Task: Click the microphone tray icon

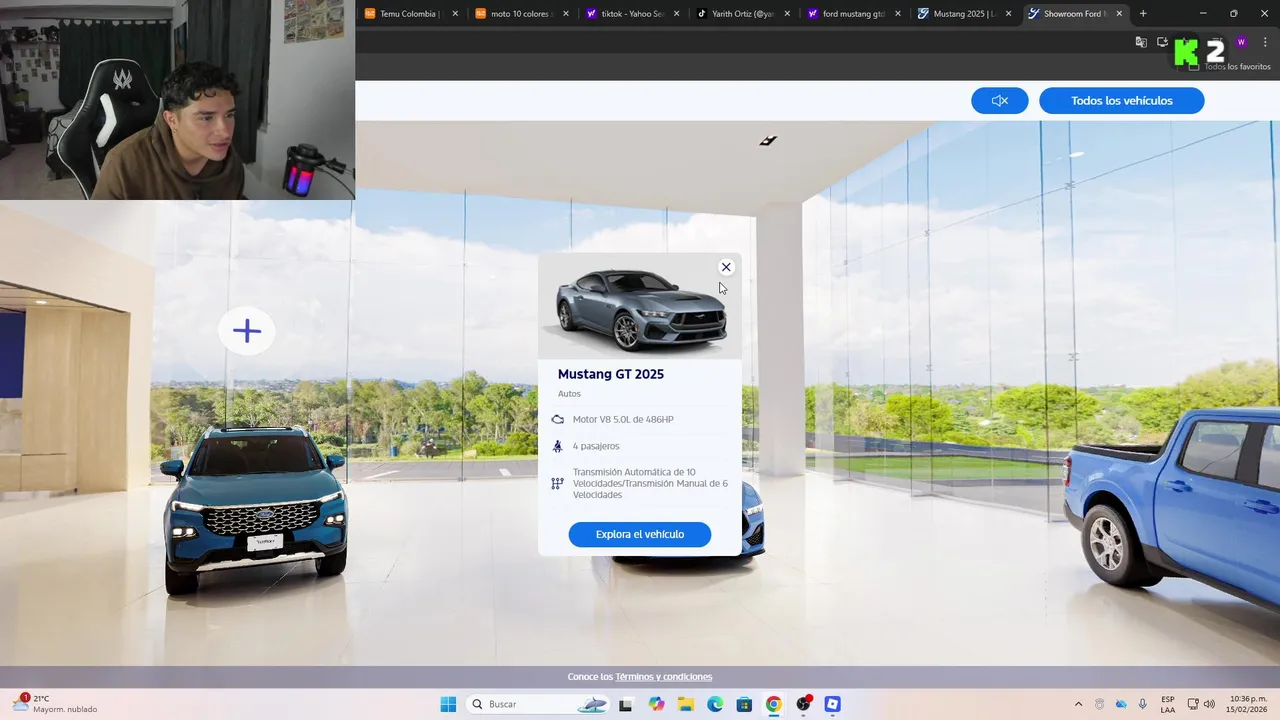Action: pyautogui.click(x=1143, y=704)
